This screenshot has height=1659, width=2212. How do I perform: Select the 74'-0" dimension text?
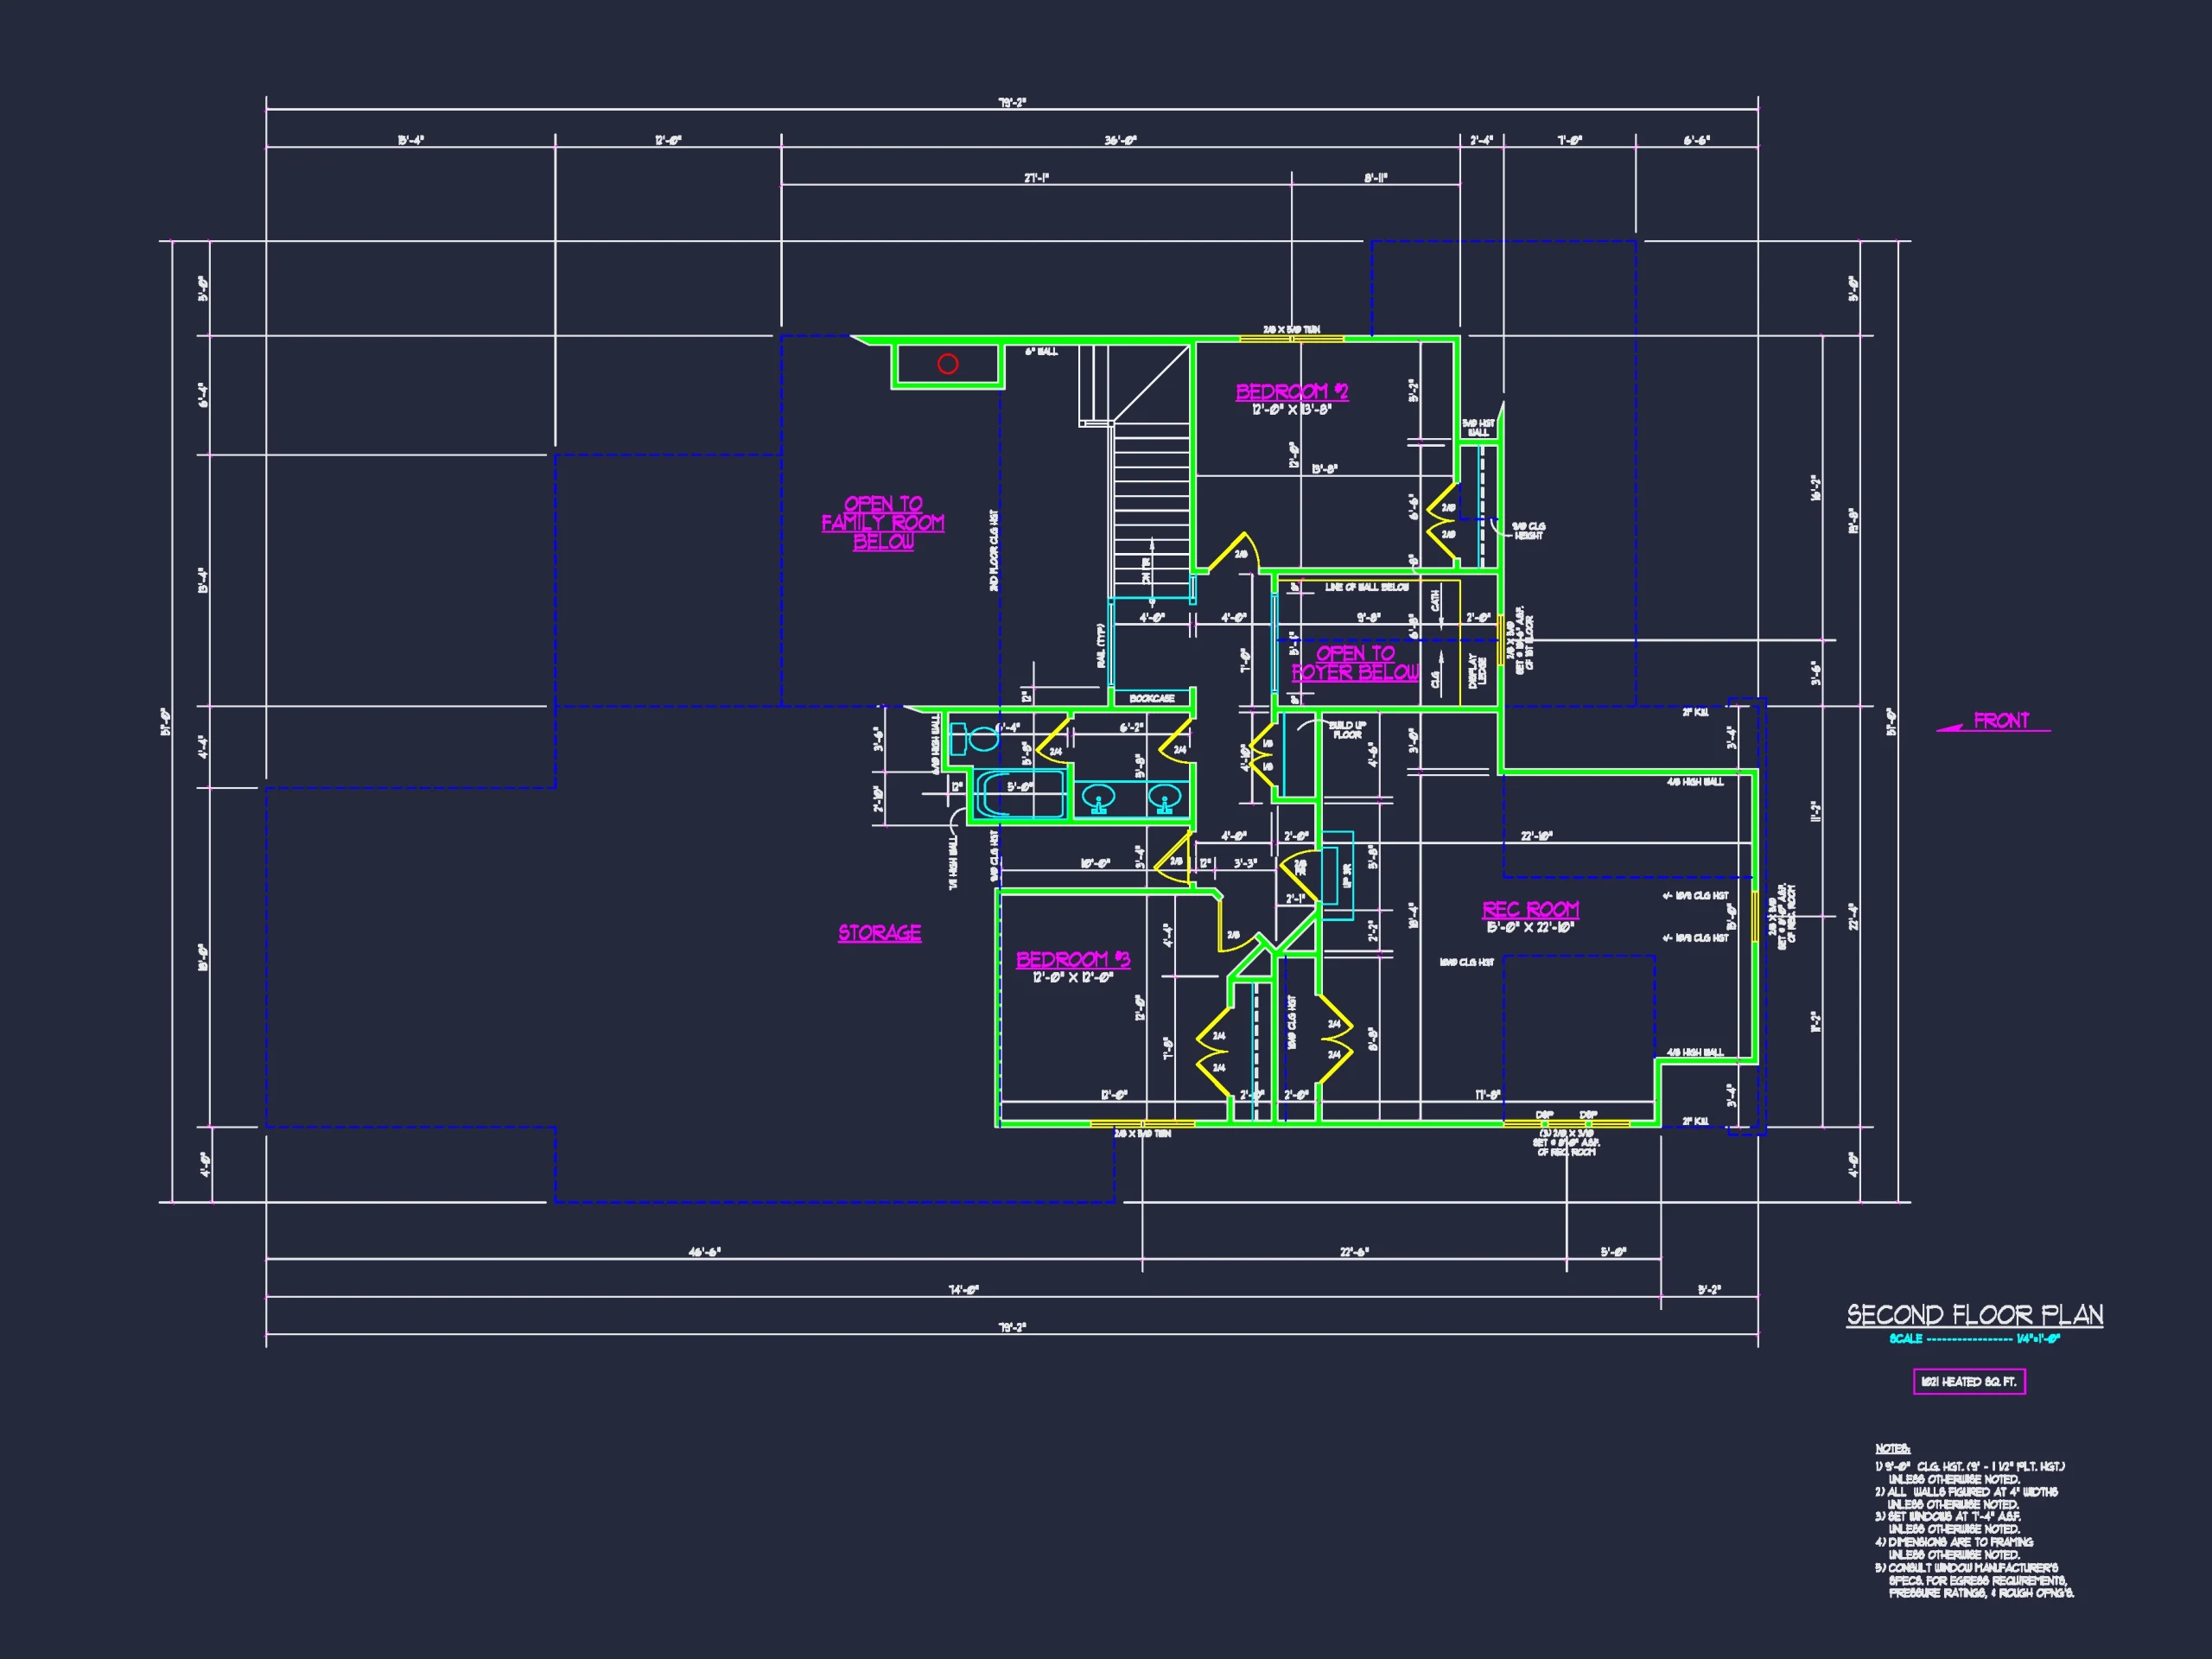coord(963,1290)
